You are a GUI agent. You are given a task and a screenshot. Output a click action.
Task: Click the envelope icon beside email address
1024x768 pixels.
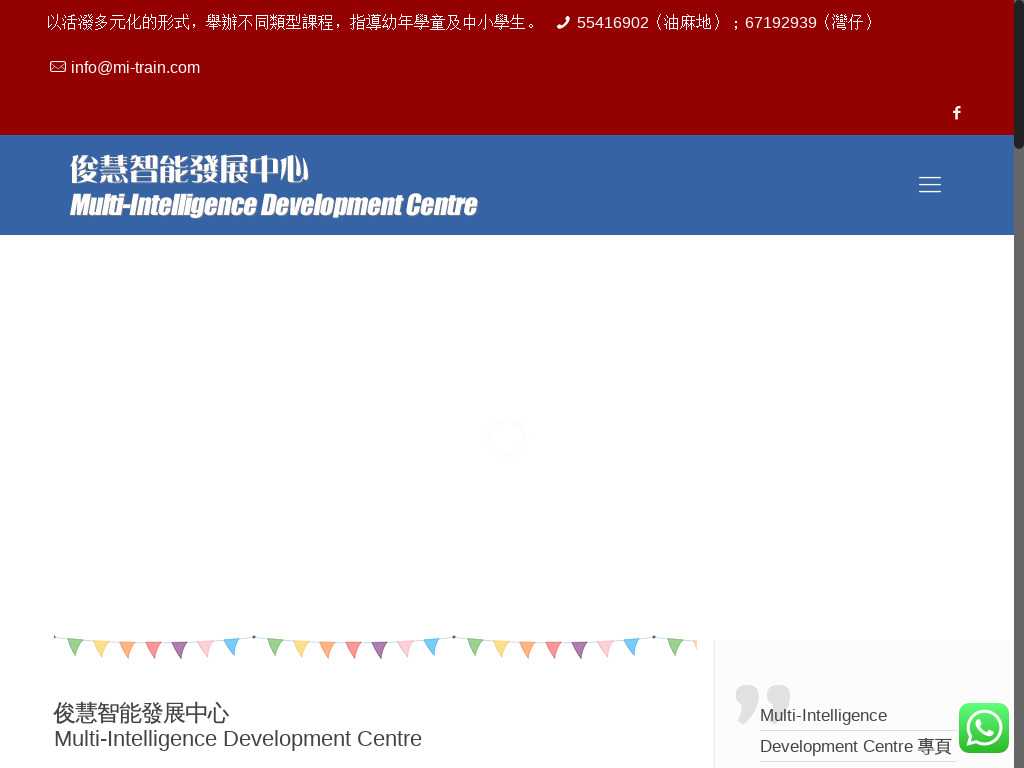pos(57,67)
